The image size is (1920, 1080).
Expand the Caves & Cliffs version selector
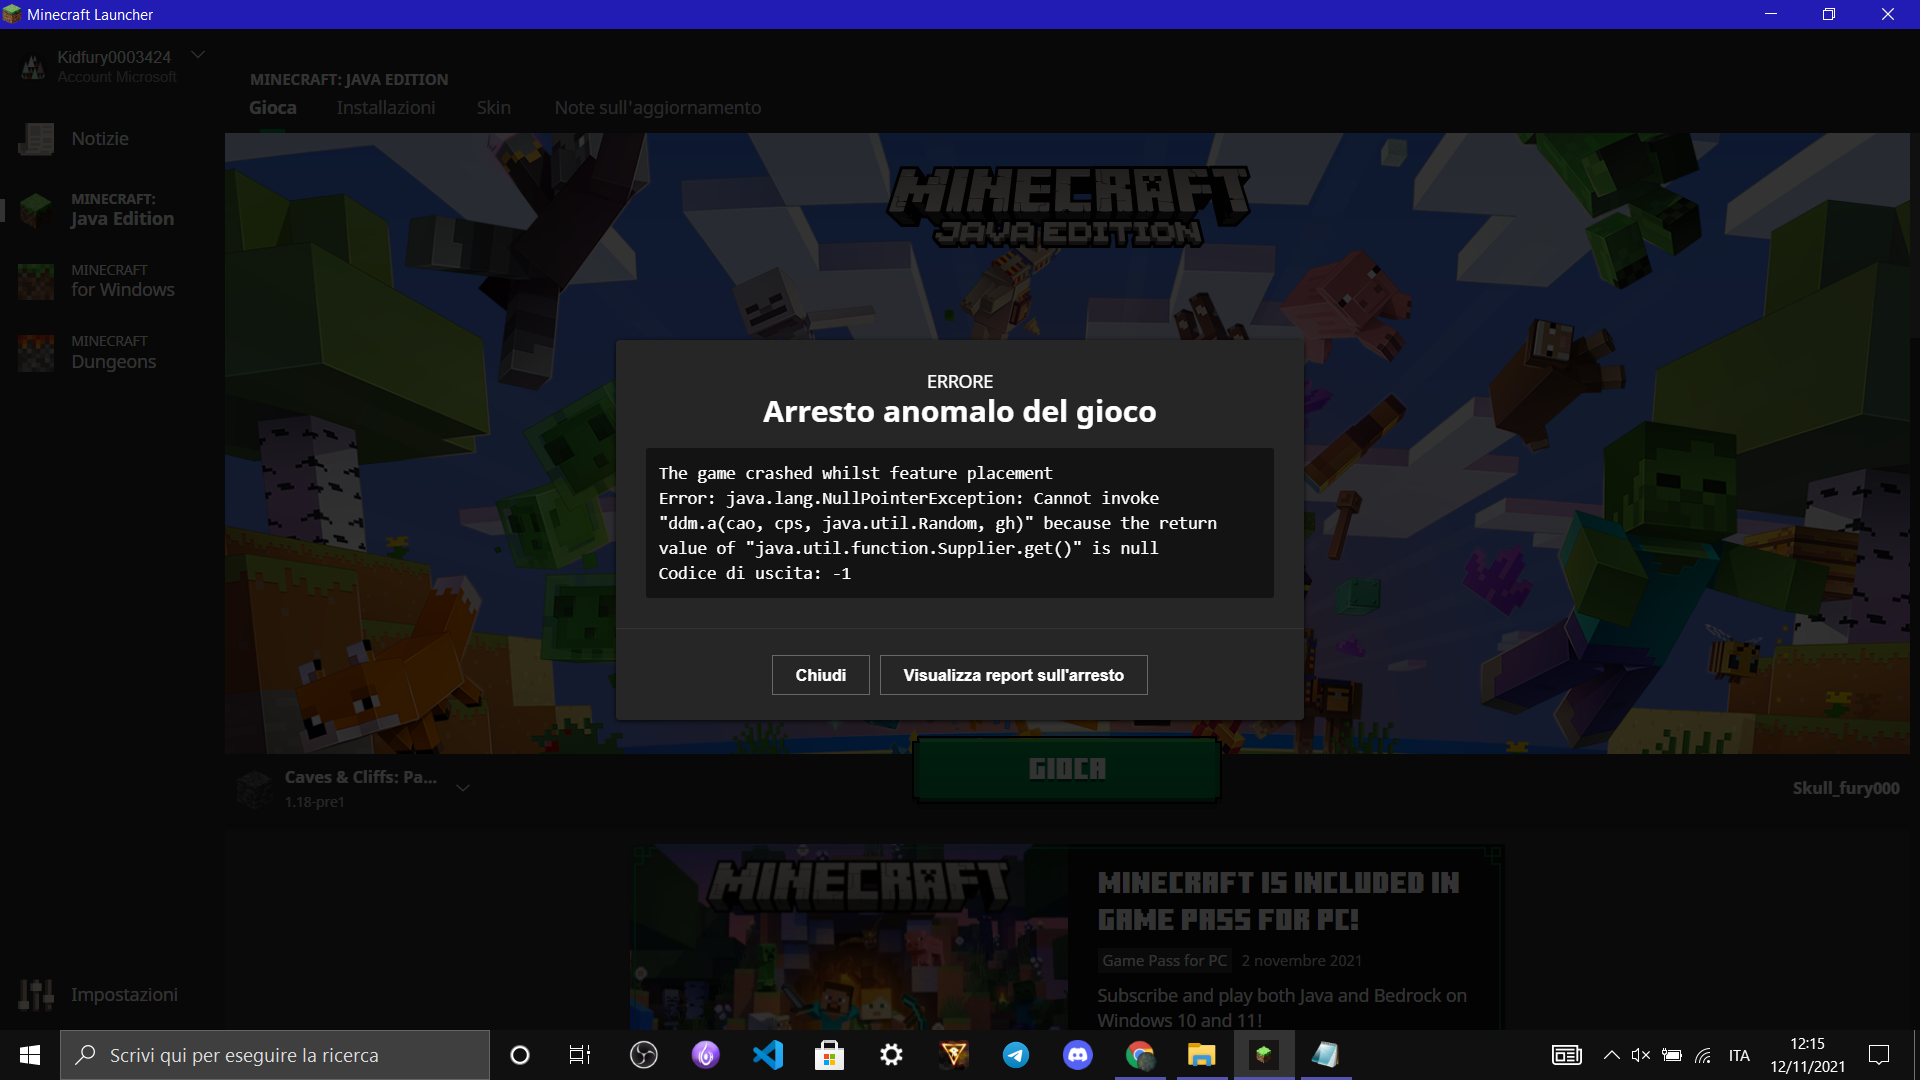tap(463, 788)
